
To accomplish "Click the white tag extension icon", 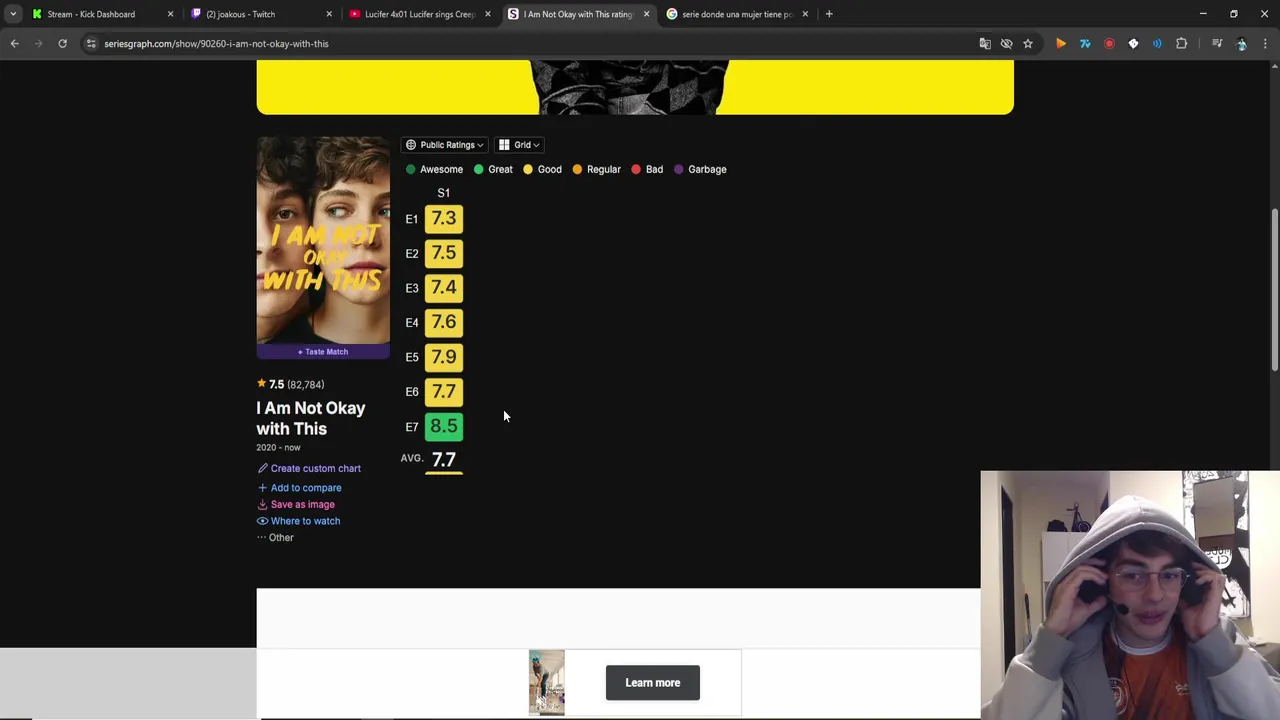I will click(x=1133, y=44).
